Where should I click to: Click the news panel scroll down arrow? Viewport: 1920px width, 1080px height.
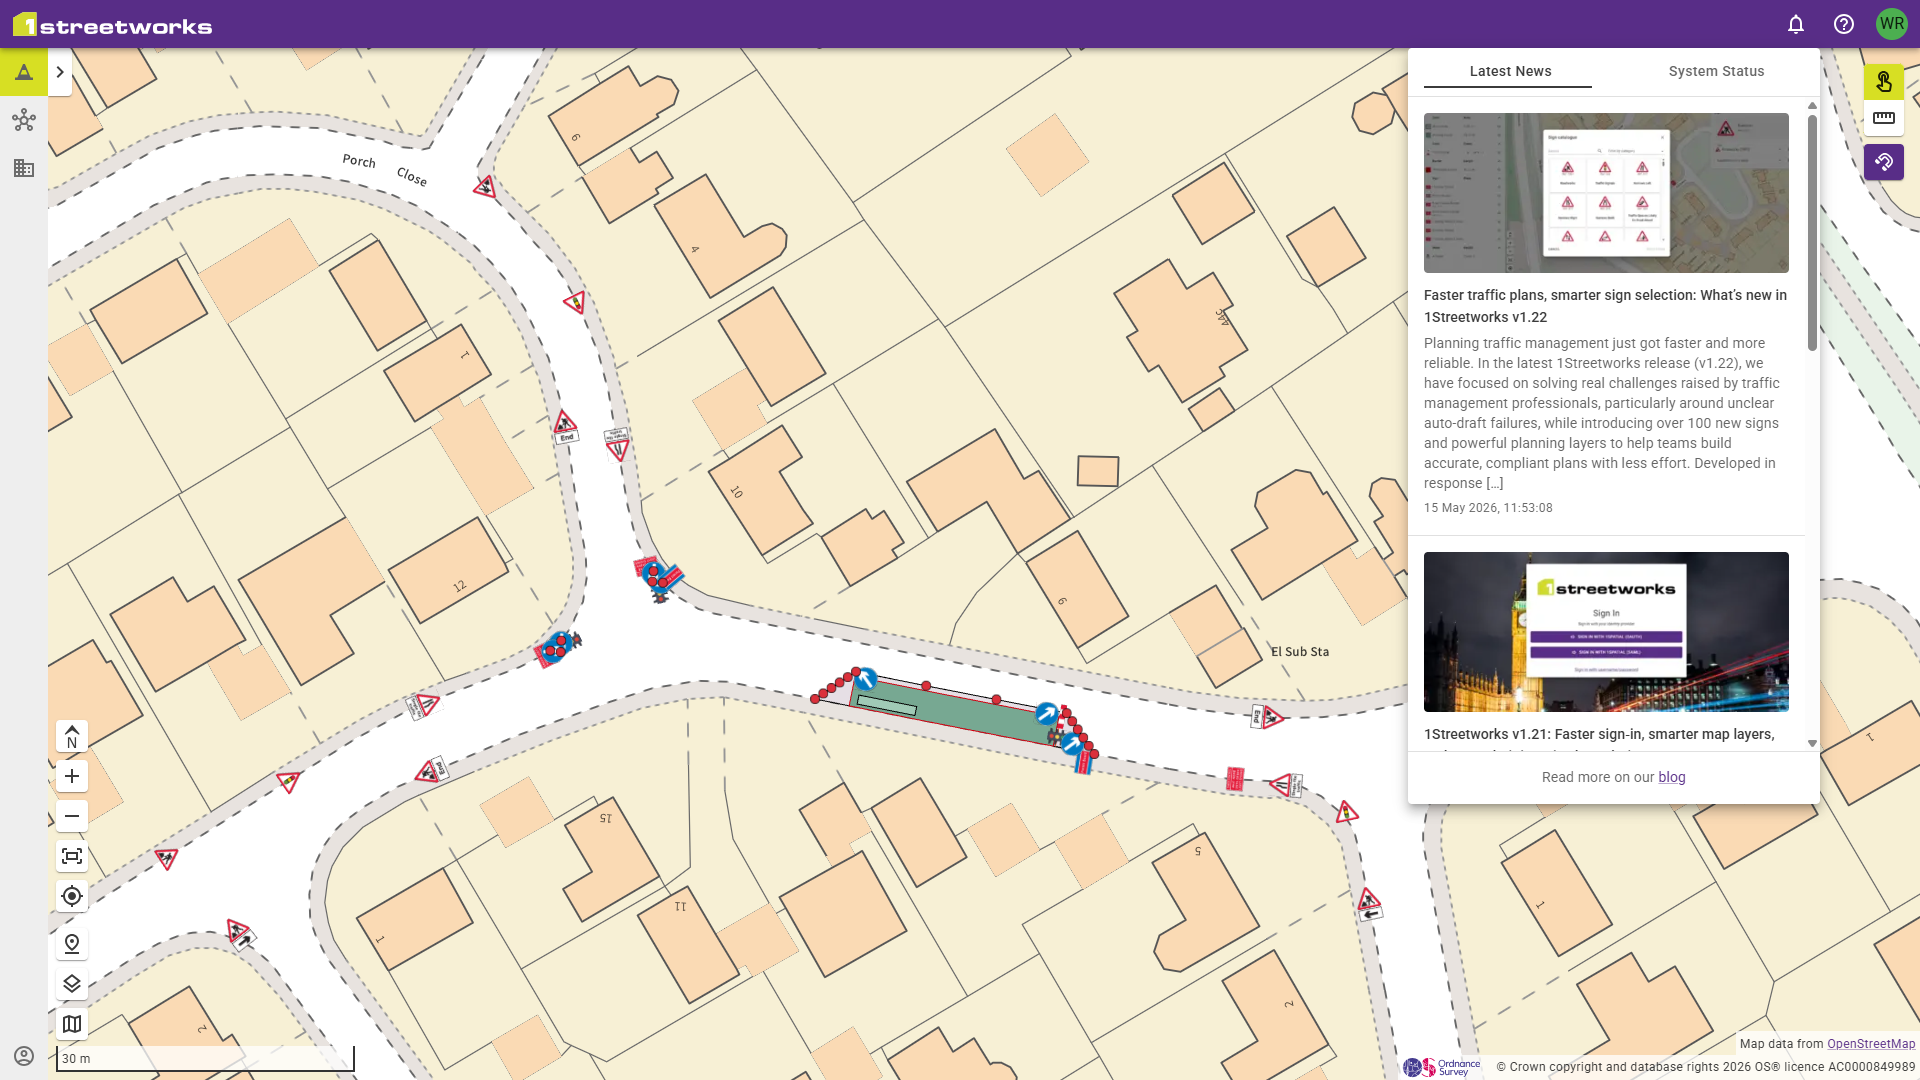tap(1812, 744)
